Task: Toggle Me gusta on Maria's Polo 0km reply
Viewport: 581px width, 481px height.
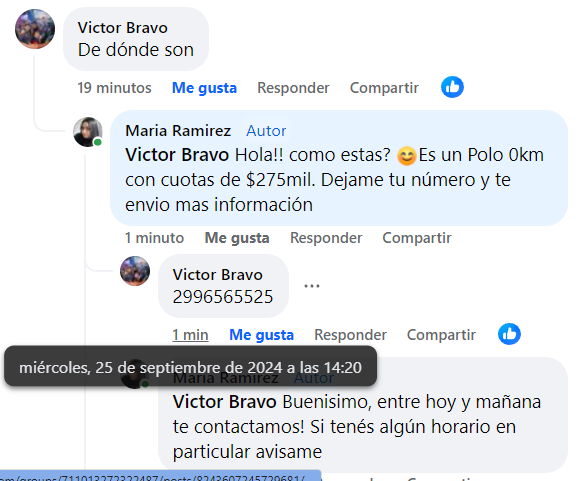Action: (x=237, y=238)
